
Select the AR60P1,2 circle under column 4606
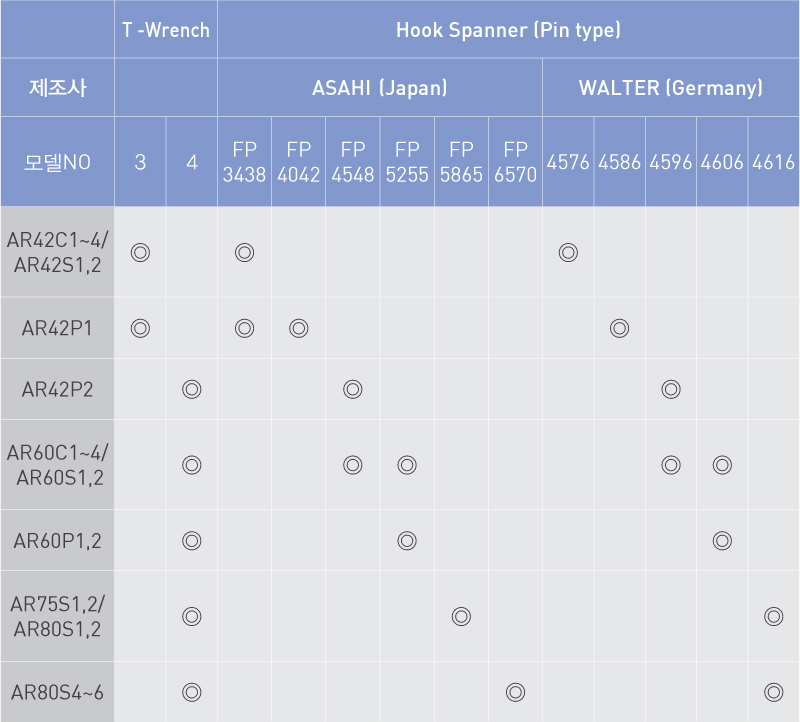click(722, 540)
